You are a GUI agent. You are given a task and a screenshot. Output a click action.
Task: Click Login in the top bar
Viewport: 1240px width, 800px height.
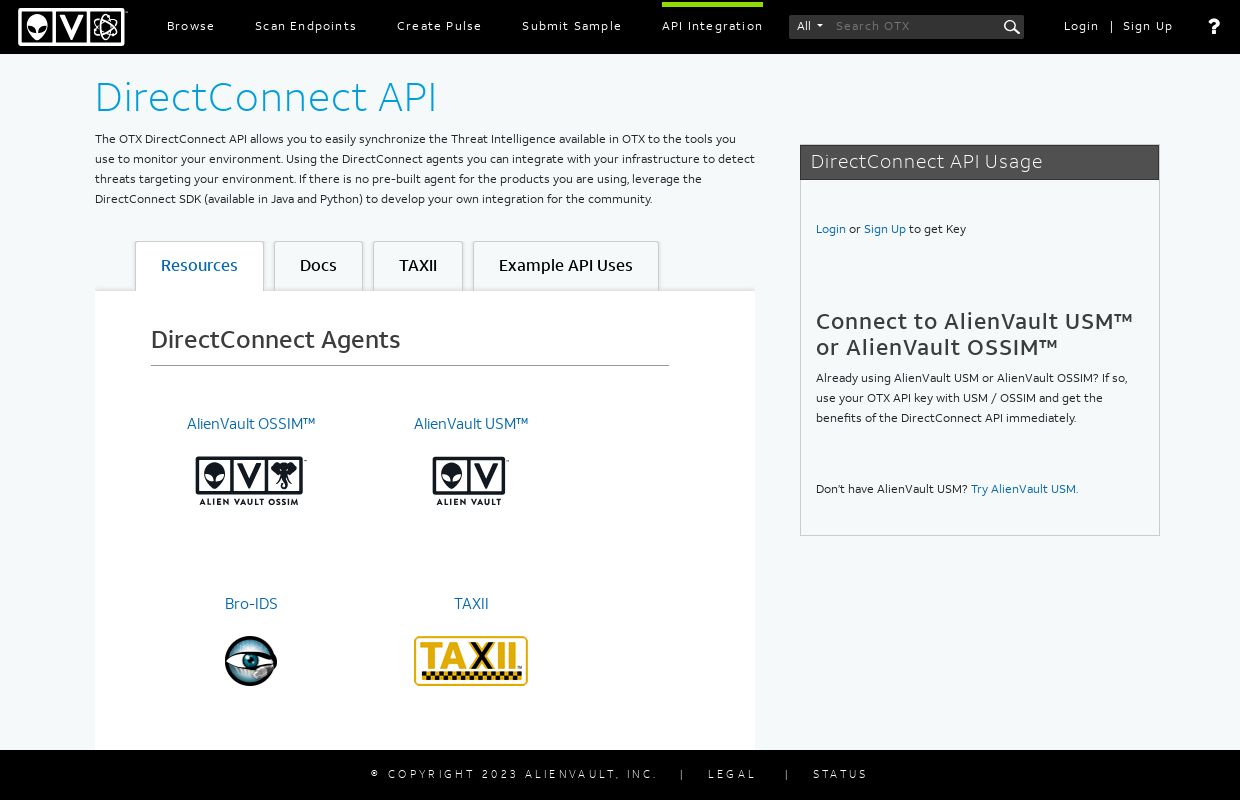[x=1081, y=27]
